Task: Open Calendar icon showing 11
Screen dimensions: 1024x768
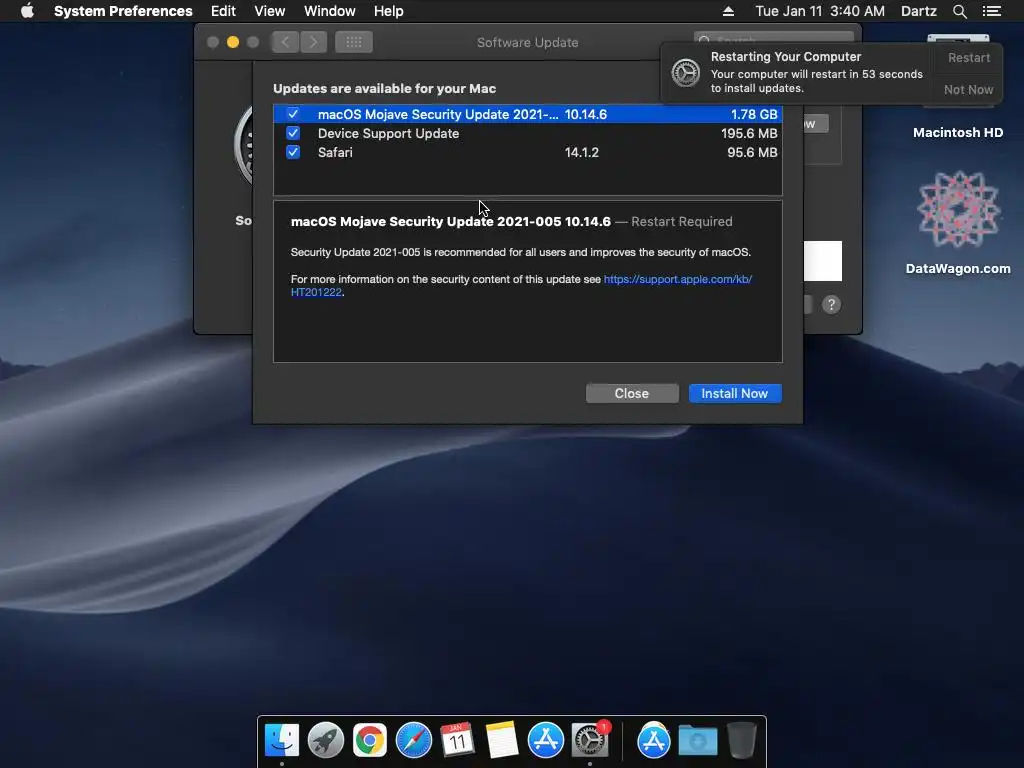Action: (457, 740)
